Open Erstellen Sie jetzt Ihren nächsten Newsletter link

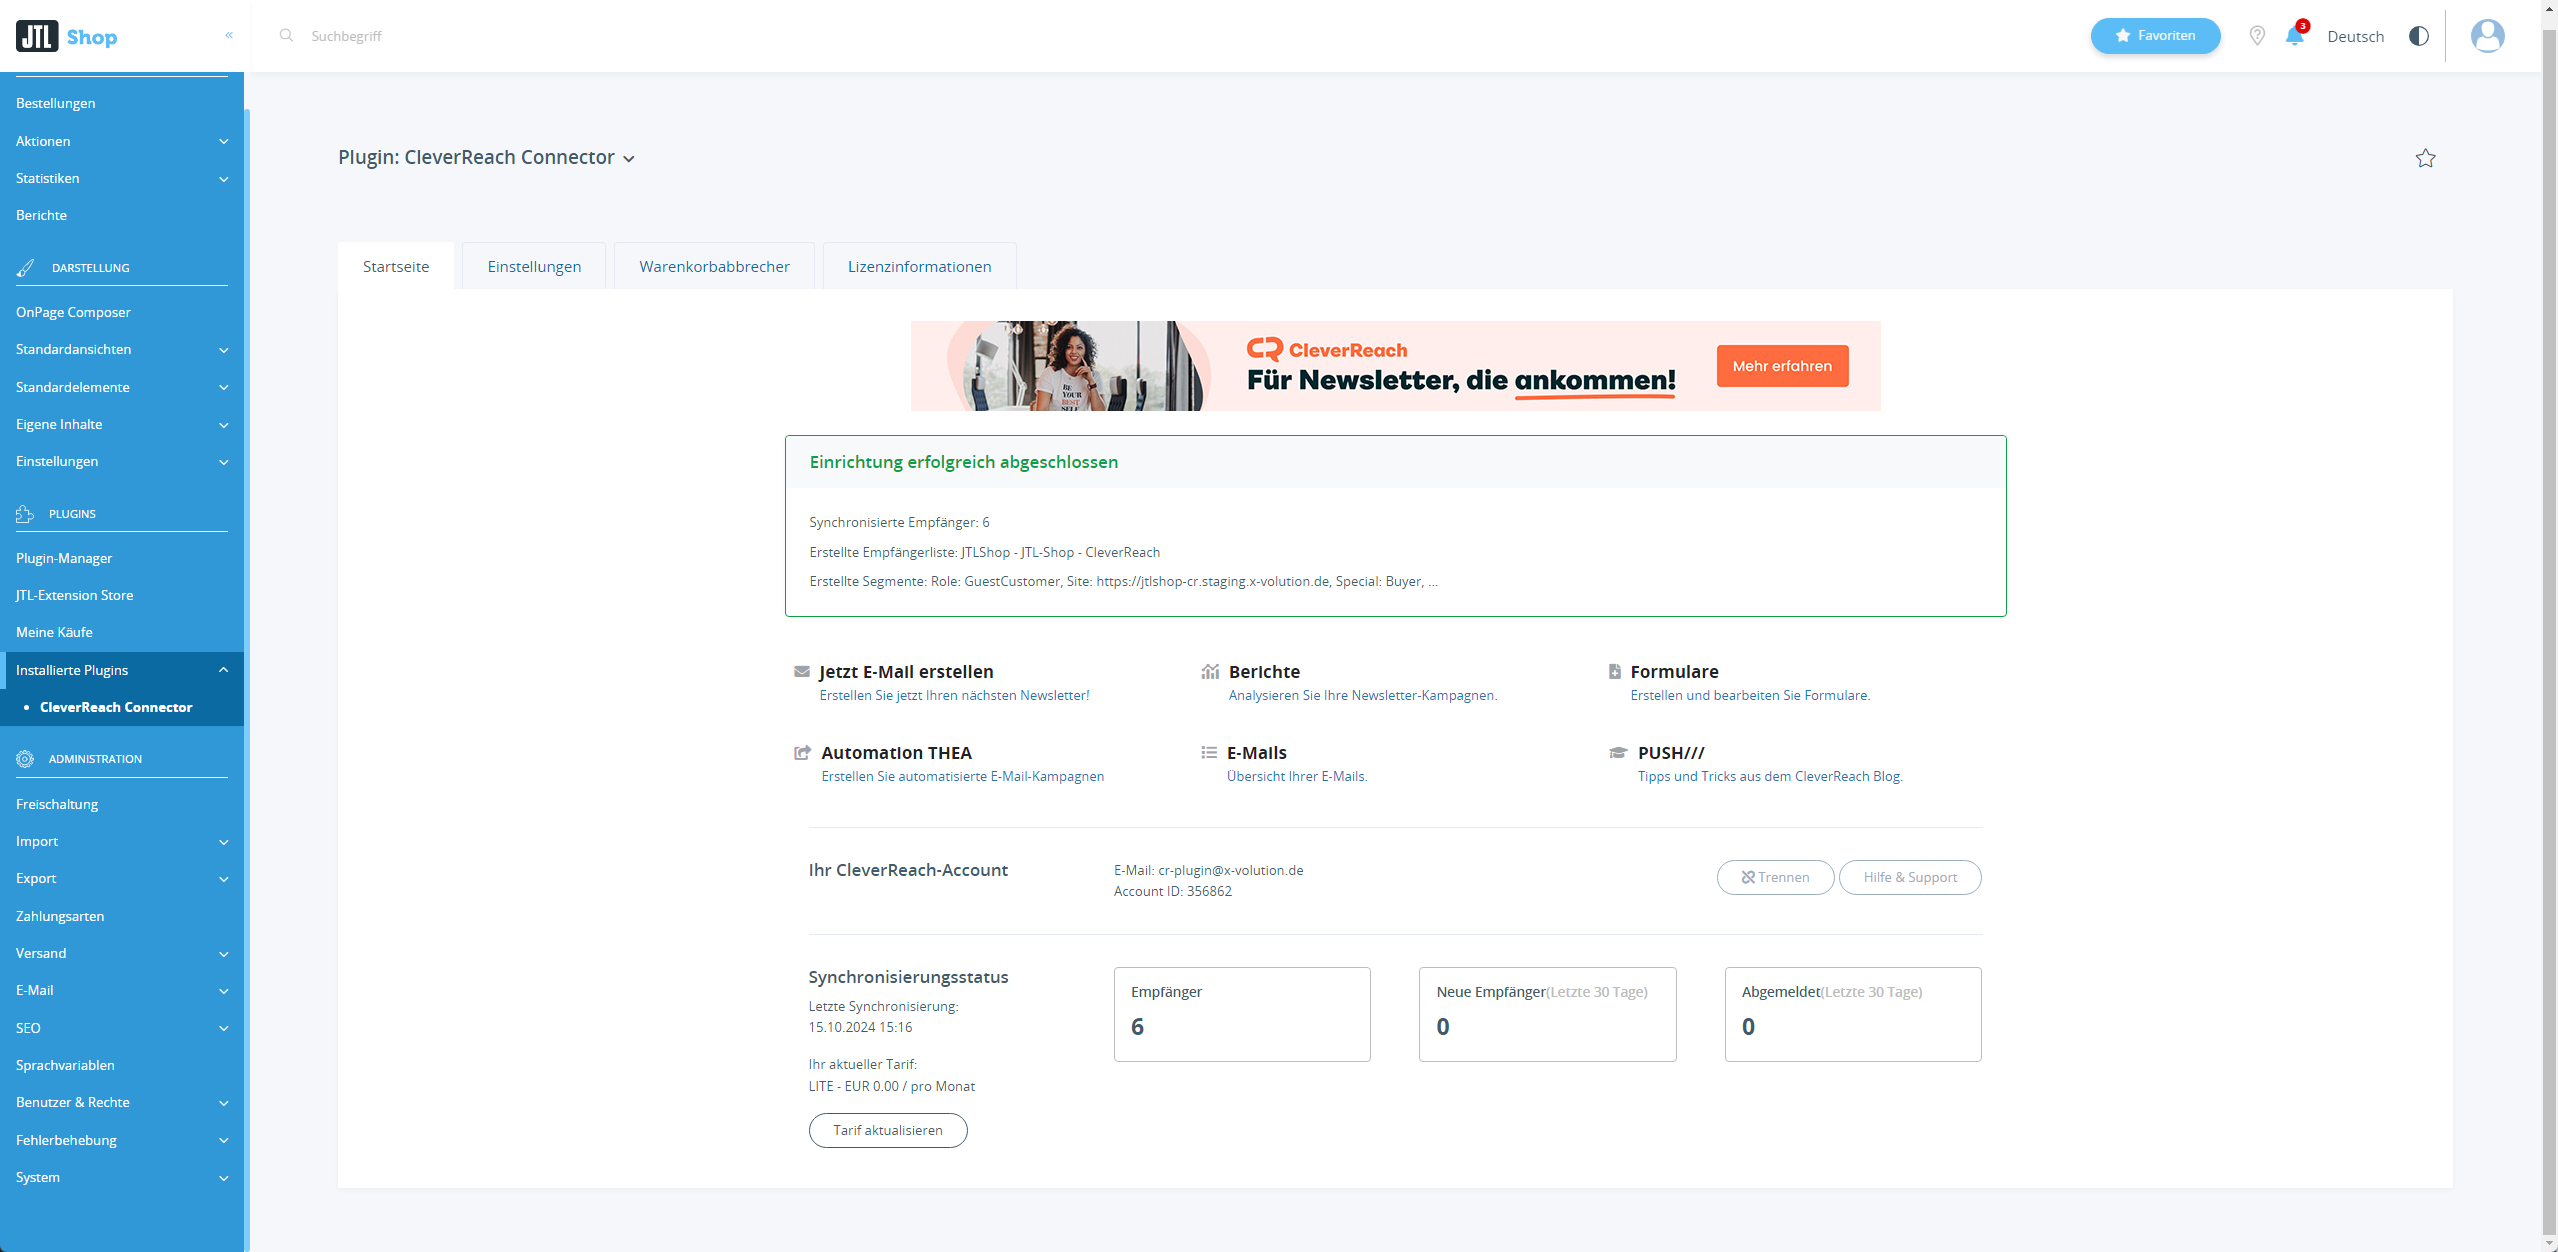pyautogui.click(x=954, y=695)
